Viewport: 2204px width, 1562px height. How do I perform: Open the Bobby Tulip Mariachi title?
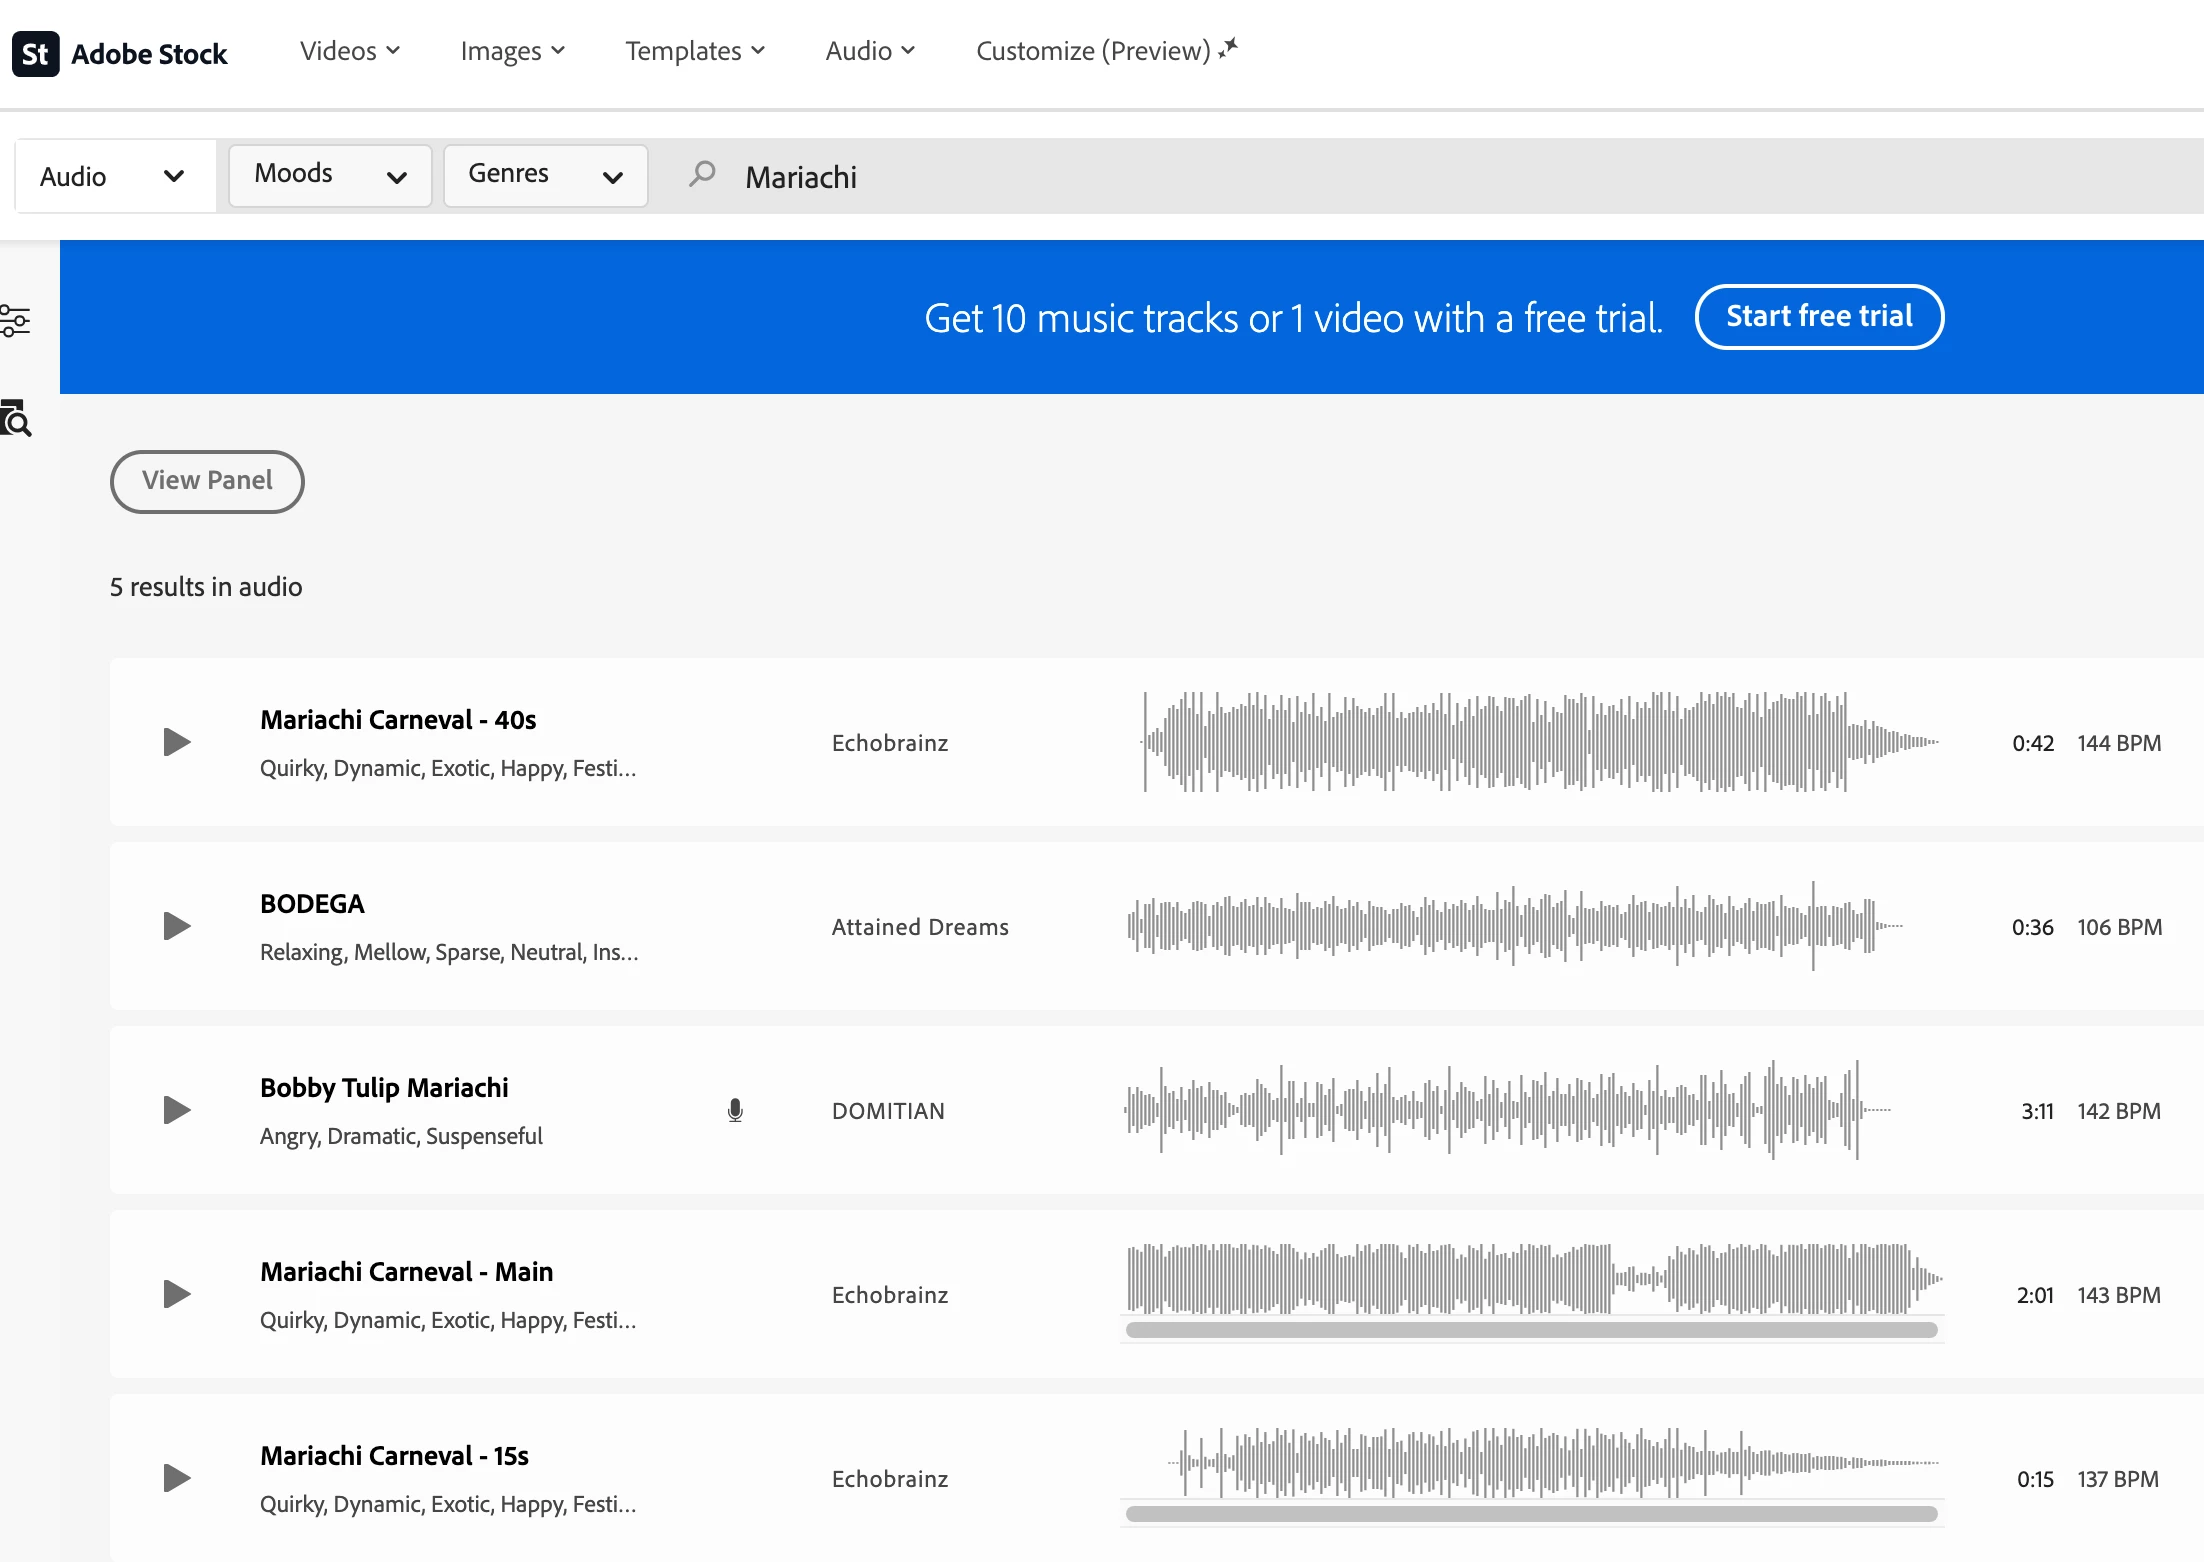click(384, 1088)
